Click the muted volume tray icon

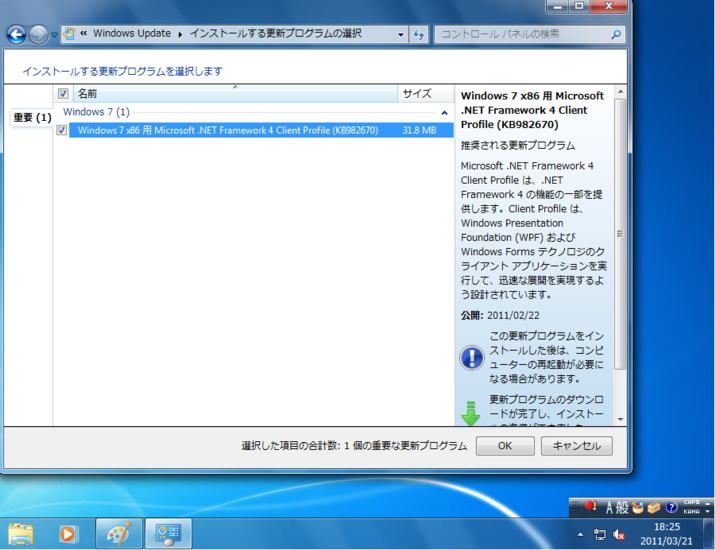(x=619, y=534)
